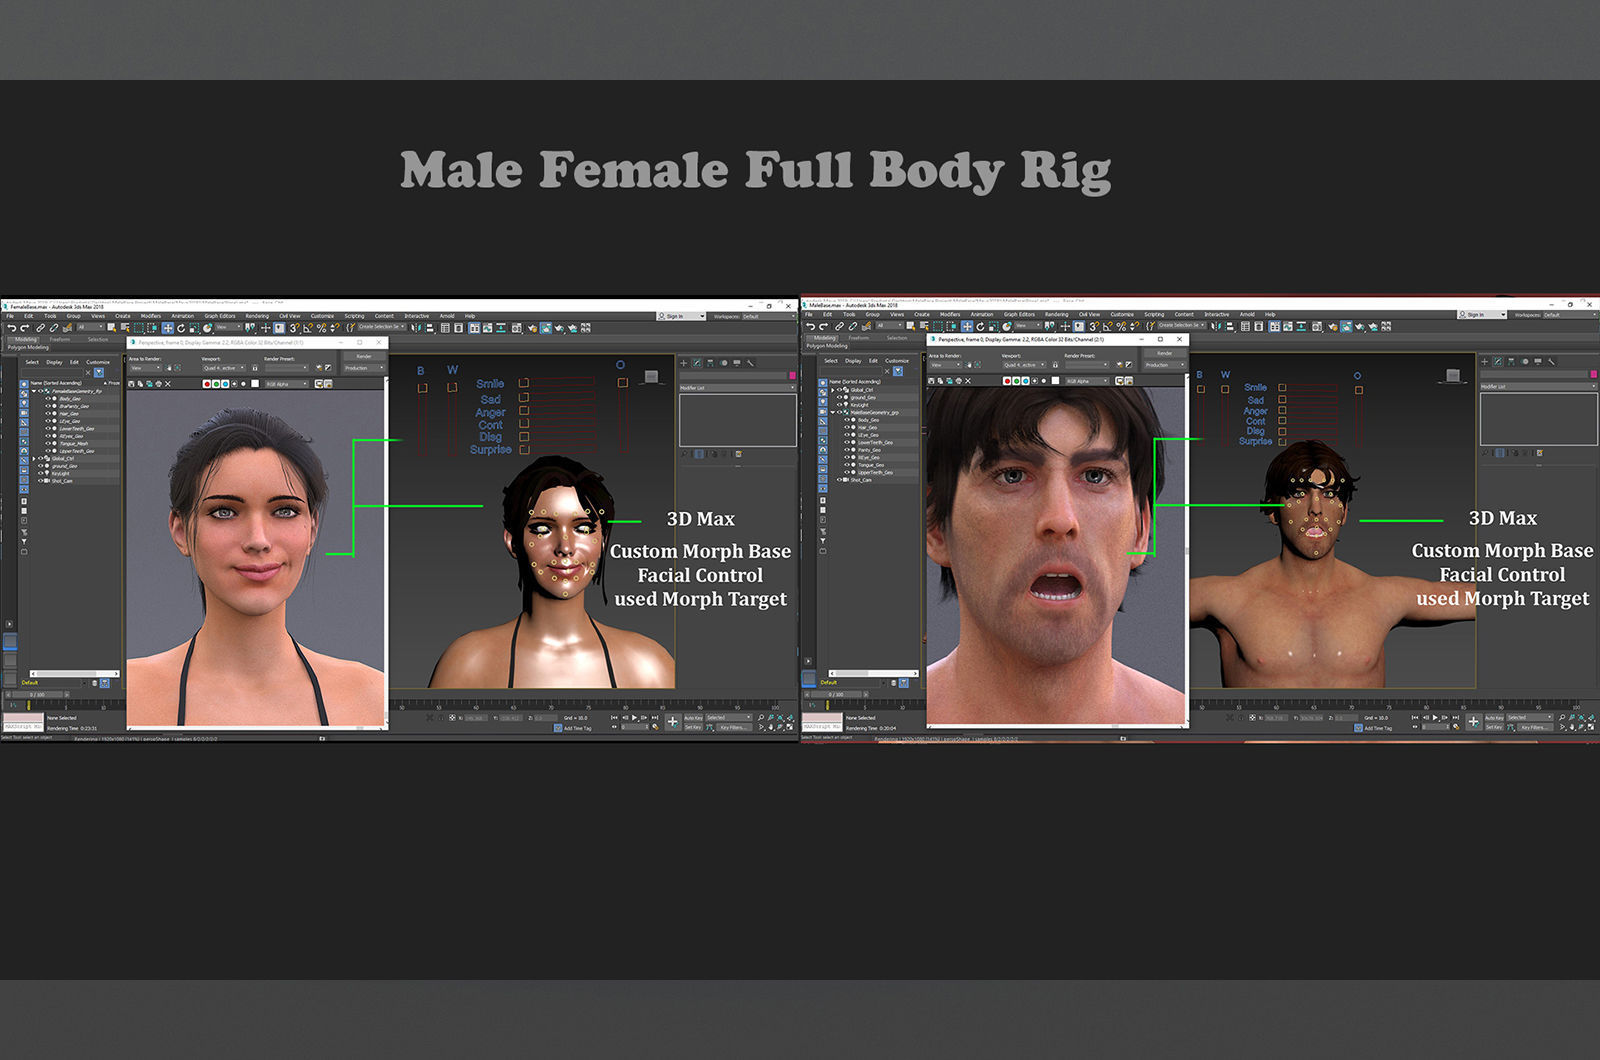Hide Body_Geo in FemaleBase.max scene explorer
The width and height of the screenshot is (1600, 1060).
tap(47, 399)
